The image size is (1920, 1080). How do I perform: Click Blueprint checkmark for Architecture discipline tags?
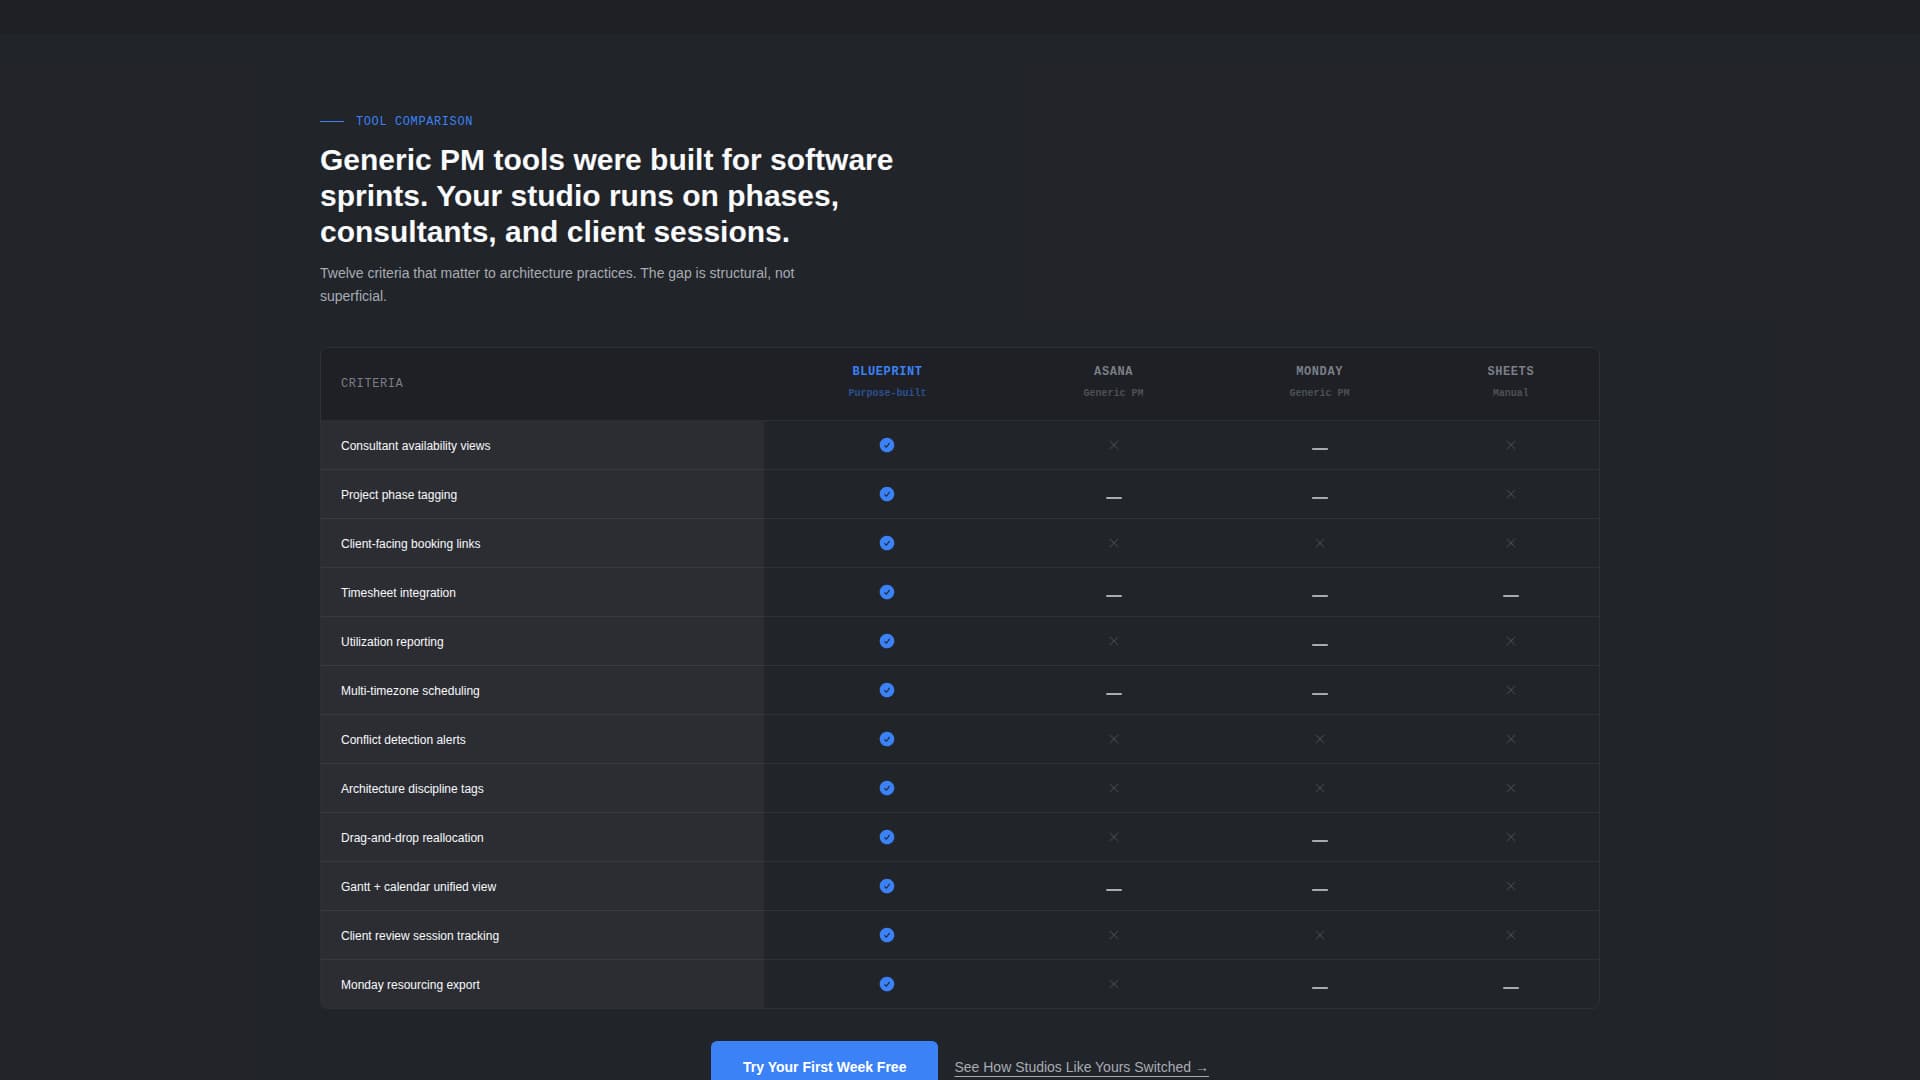(x=887, y=788)
